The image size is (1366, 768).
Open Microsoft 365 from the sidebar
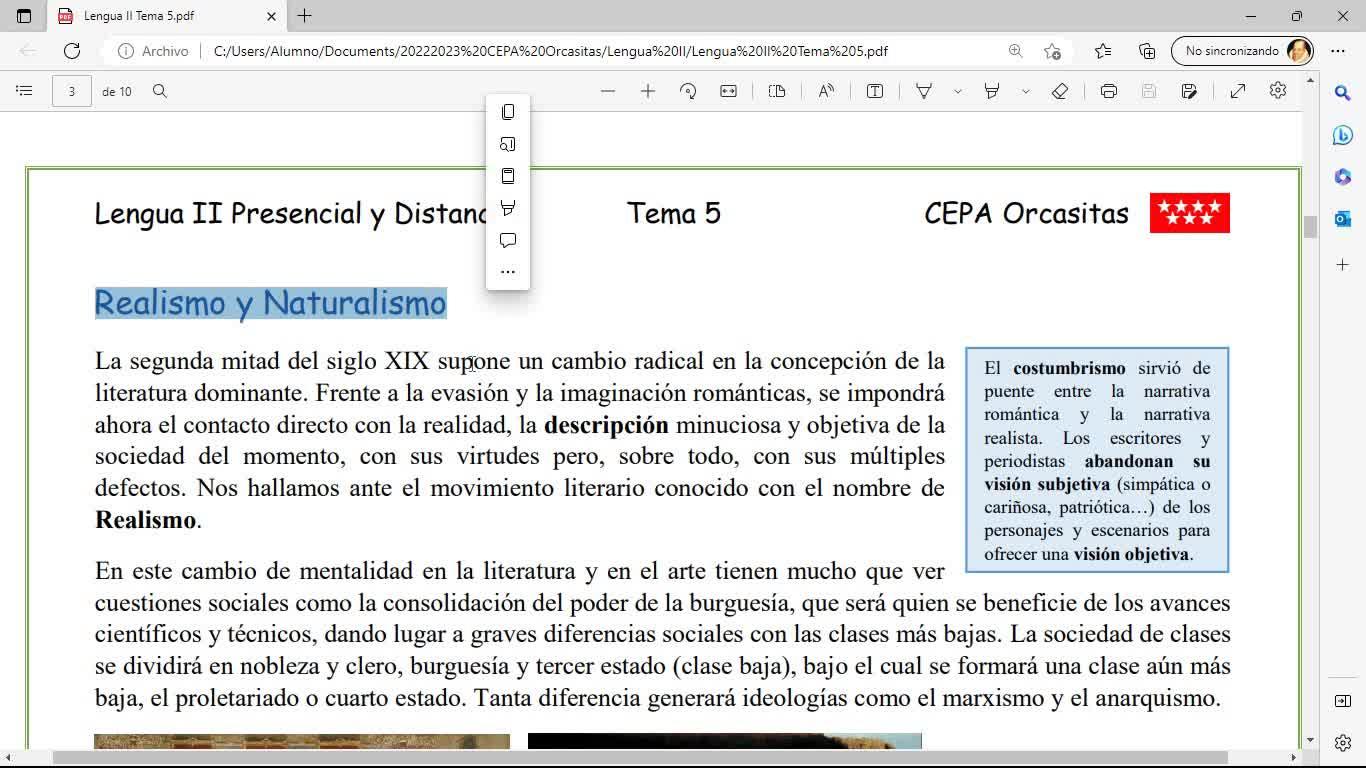coord(1343,177)
